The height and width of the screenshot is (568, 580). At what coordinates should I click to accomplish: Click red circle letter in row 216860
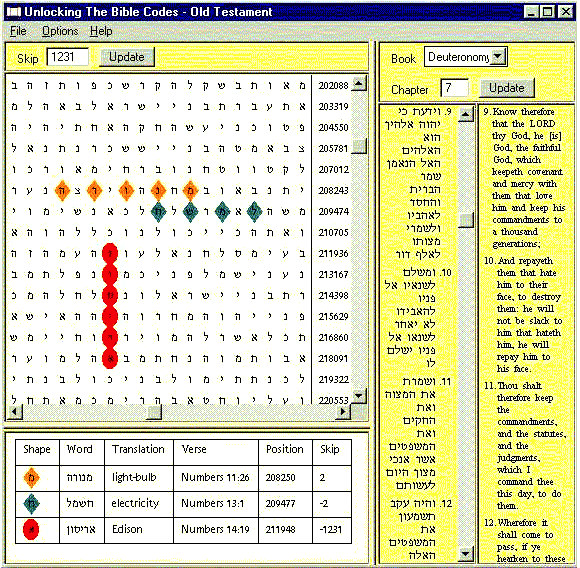(110, 337)
